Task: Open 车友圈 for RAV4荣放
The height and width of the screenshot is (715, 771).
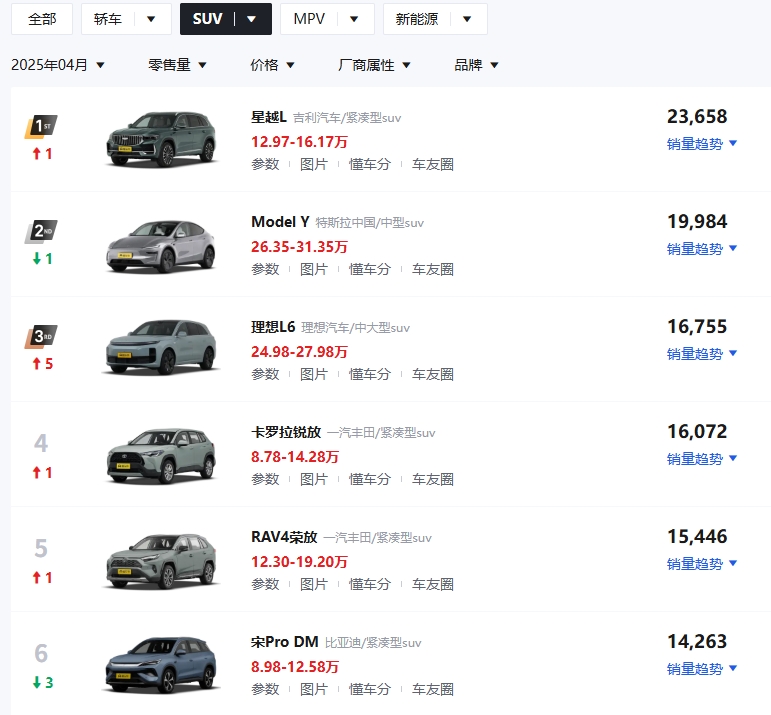Action: point(433,584)
